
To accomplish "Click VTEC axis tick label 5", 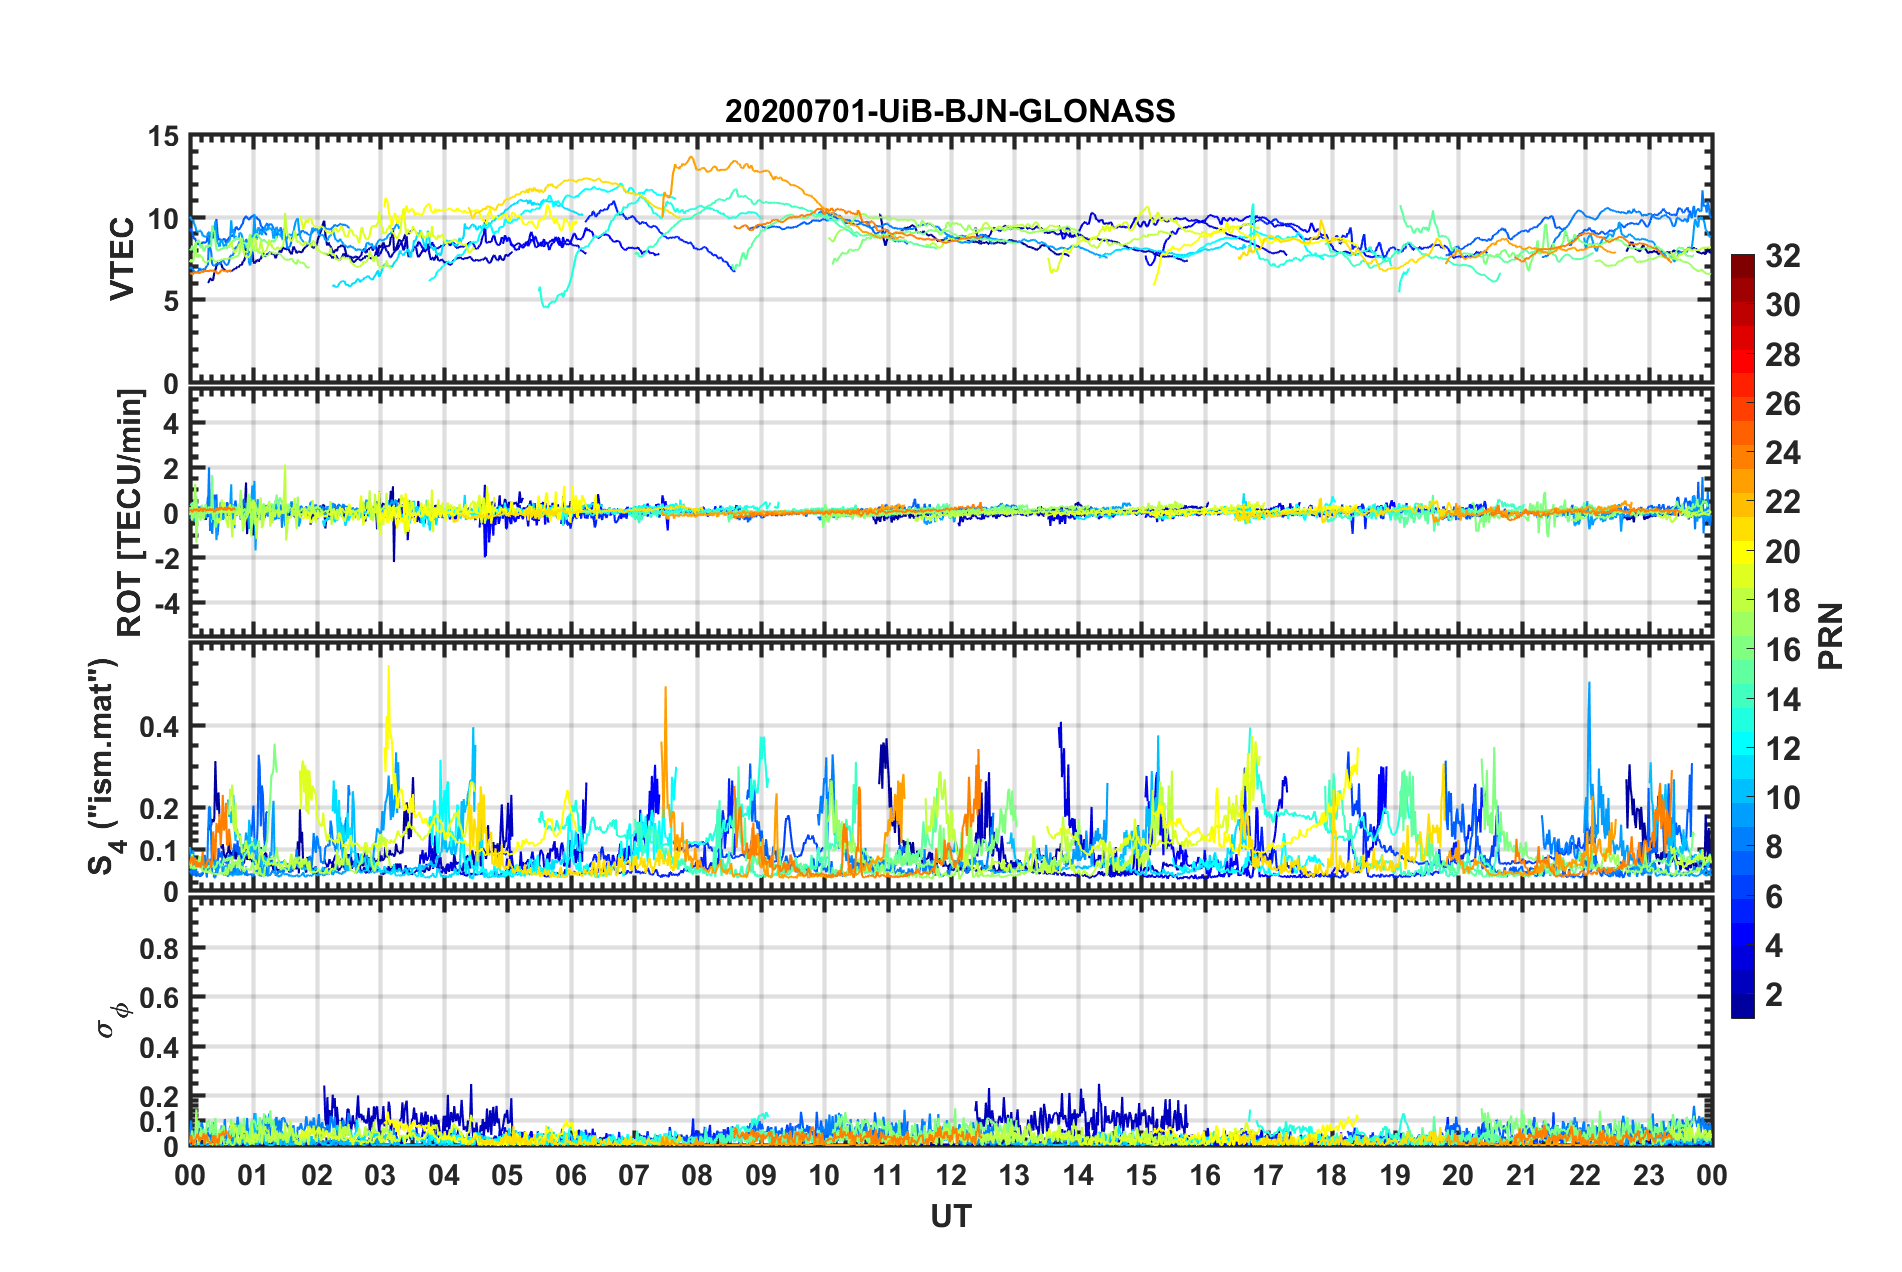I will [171, 301].
